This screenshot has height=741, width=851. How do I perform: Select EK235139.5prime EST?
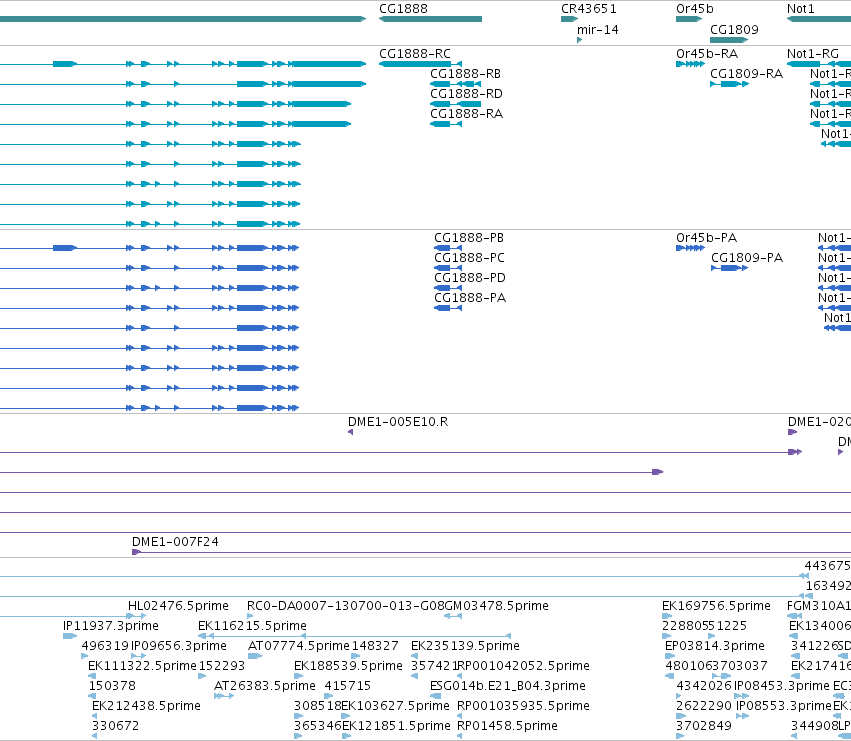[x=465, y=646]
